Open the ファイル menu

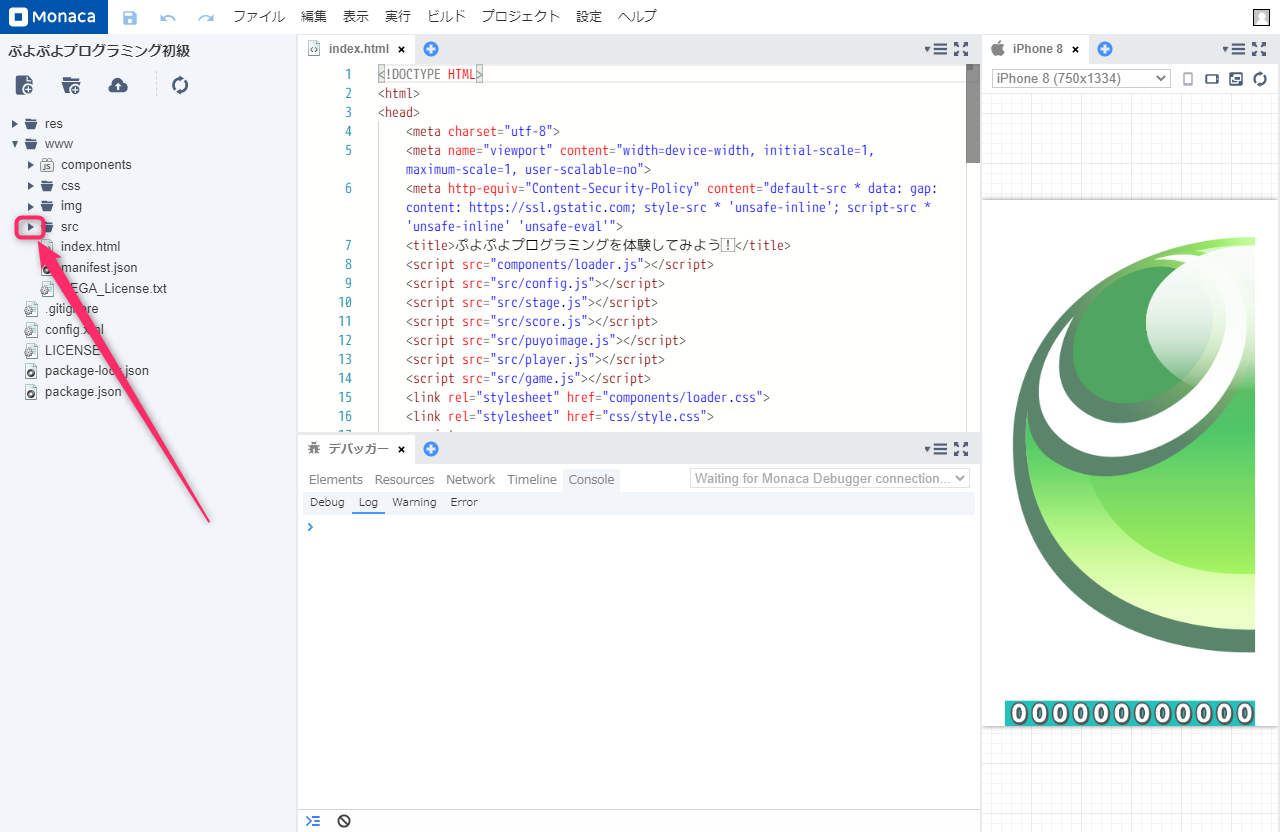pos(259,17)
